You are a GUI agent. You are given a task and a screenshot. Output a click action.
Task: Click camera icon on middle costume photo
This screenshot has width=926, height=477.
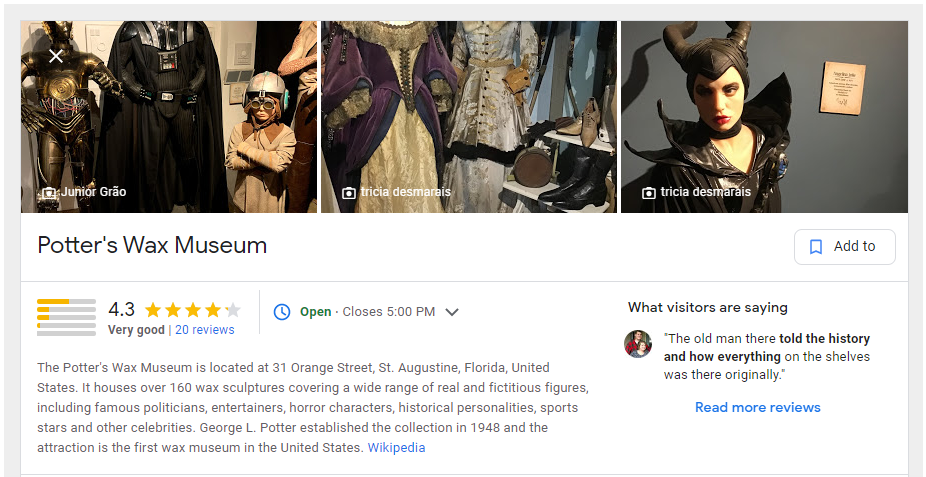click(349, 192)
